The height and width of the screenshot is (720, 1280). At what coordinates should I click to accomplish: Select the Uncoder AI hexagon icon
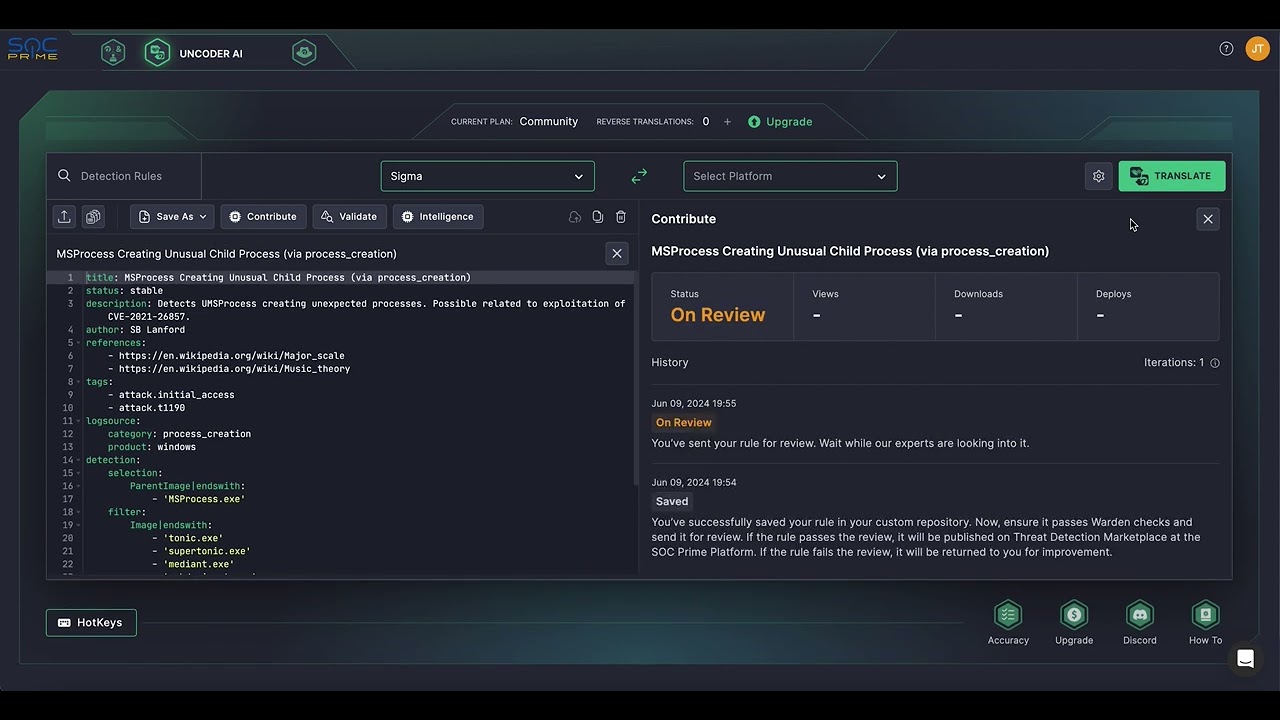(x=157, y=53)
